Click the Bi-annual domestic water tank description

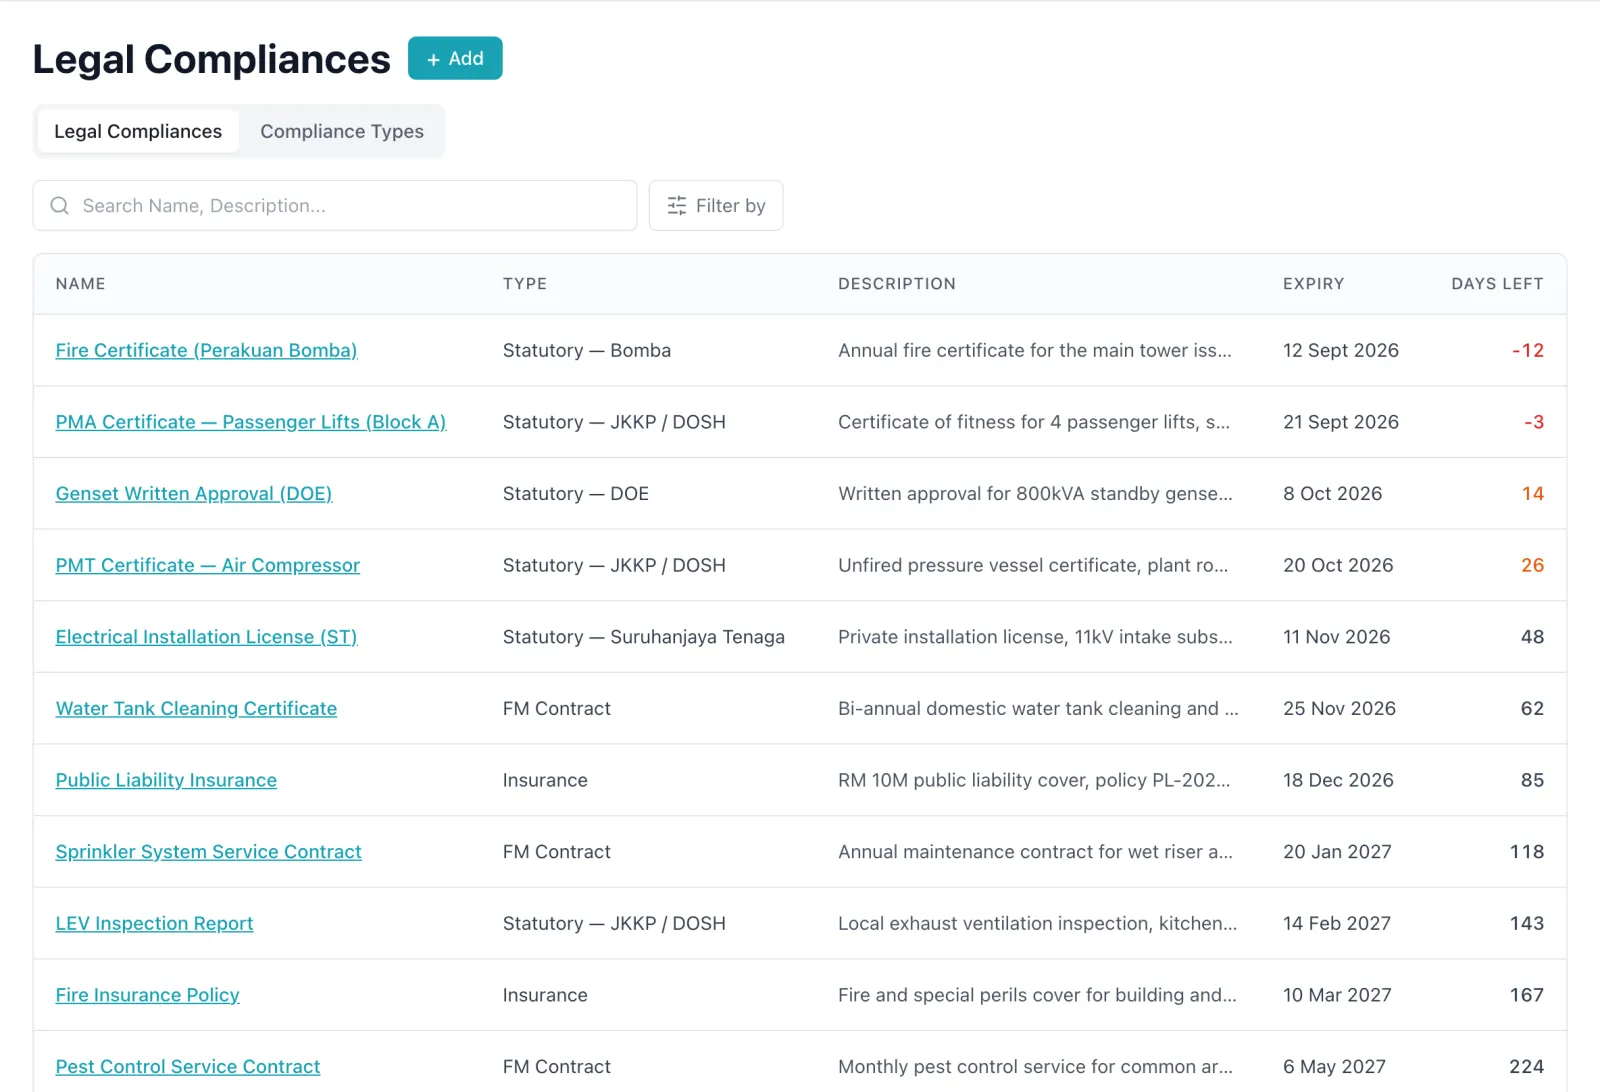(1038, 708)
